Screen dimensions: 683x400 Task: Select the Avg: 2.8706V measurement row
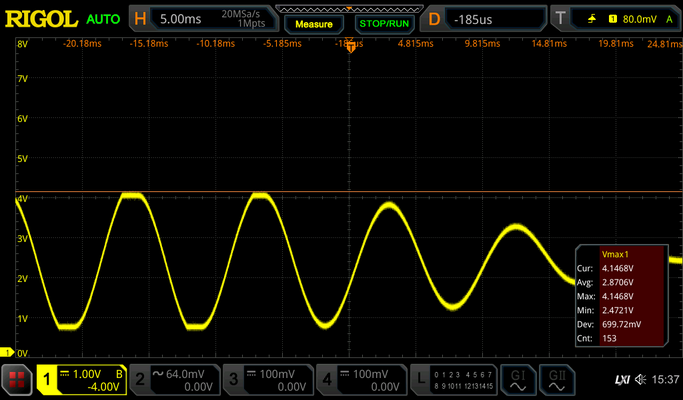tap(621, 282)
